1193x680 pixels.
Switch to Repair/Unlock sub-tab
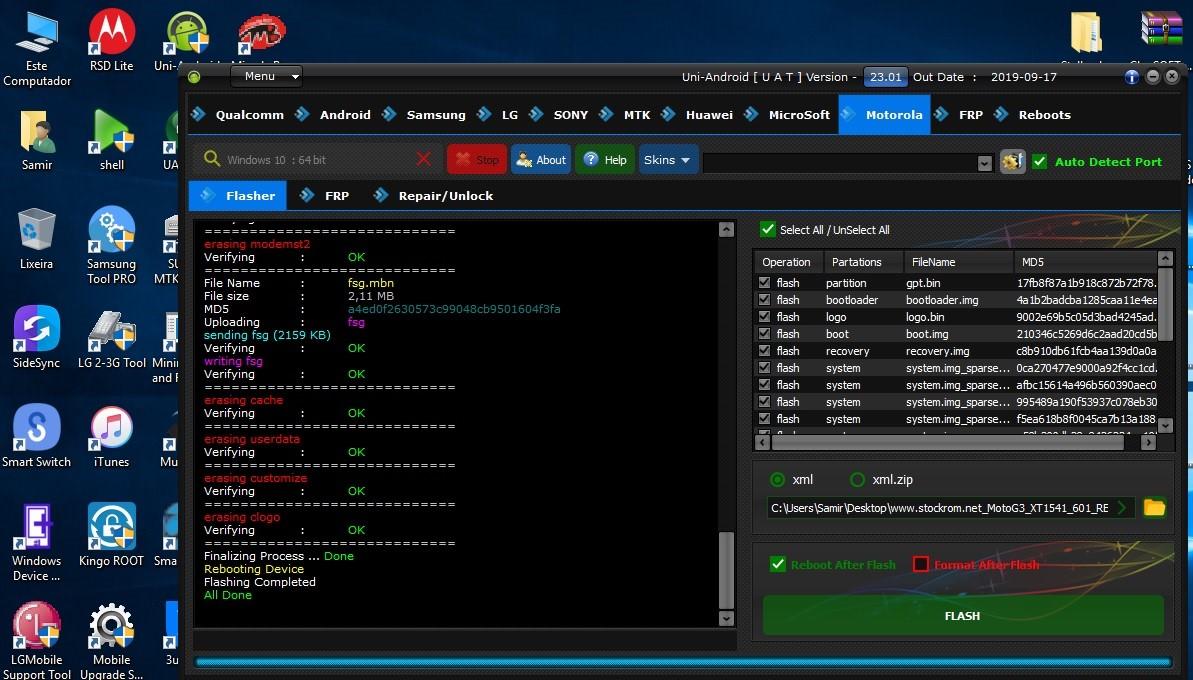click(x=434, y=195)
